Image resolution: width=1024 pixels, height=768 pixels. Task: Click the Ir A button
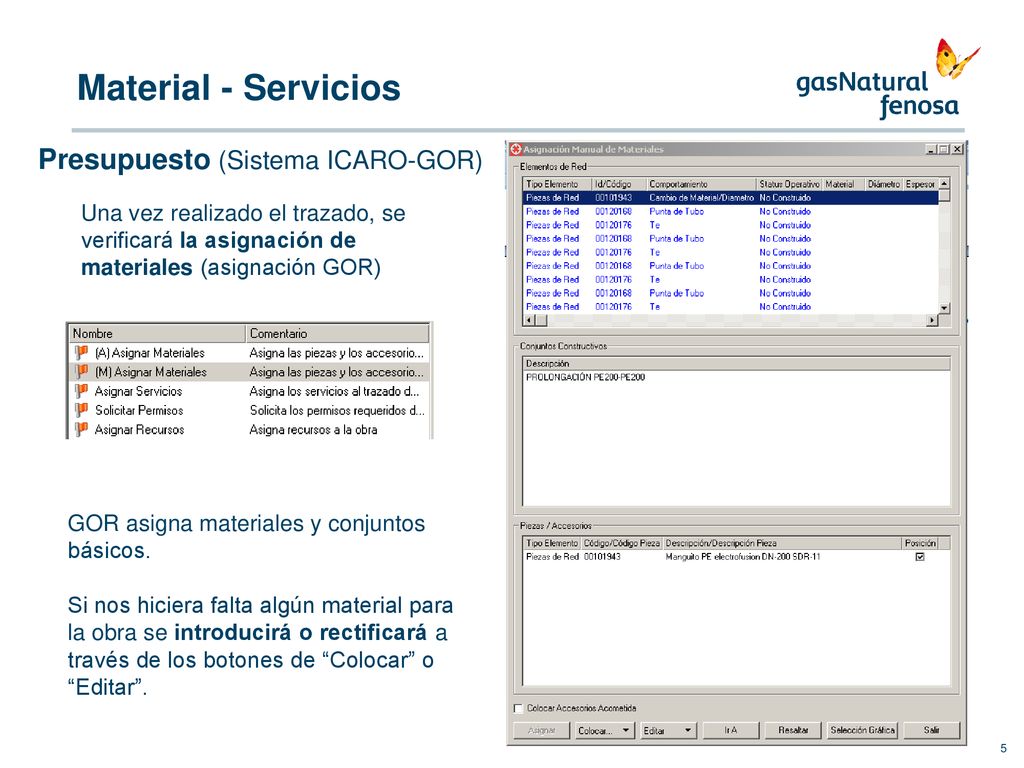pos(730,730)
